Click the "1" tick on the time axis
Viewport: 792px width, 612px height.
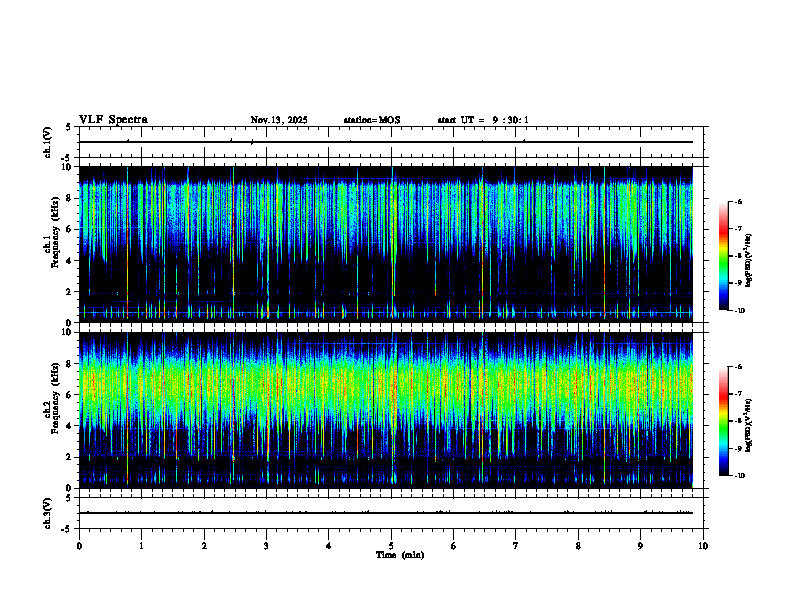coord(141,546)
